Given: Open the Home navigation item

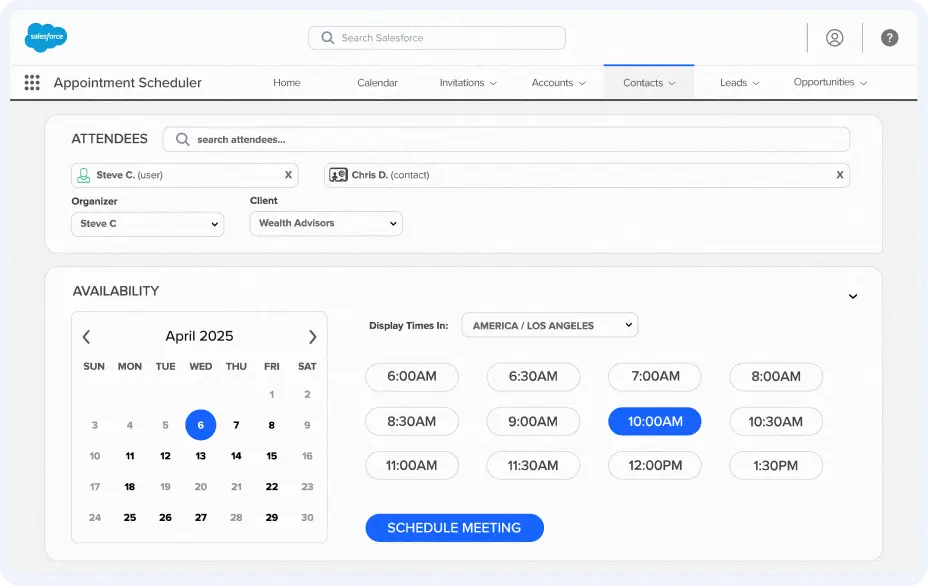Looking at the screenshot, I should click(287, 83).
